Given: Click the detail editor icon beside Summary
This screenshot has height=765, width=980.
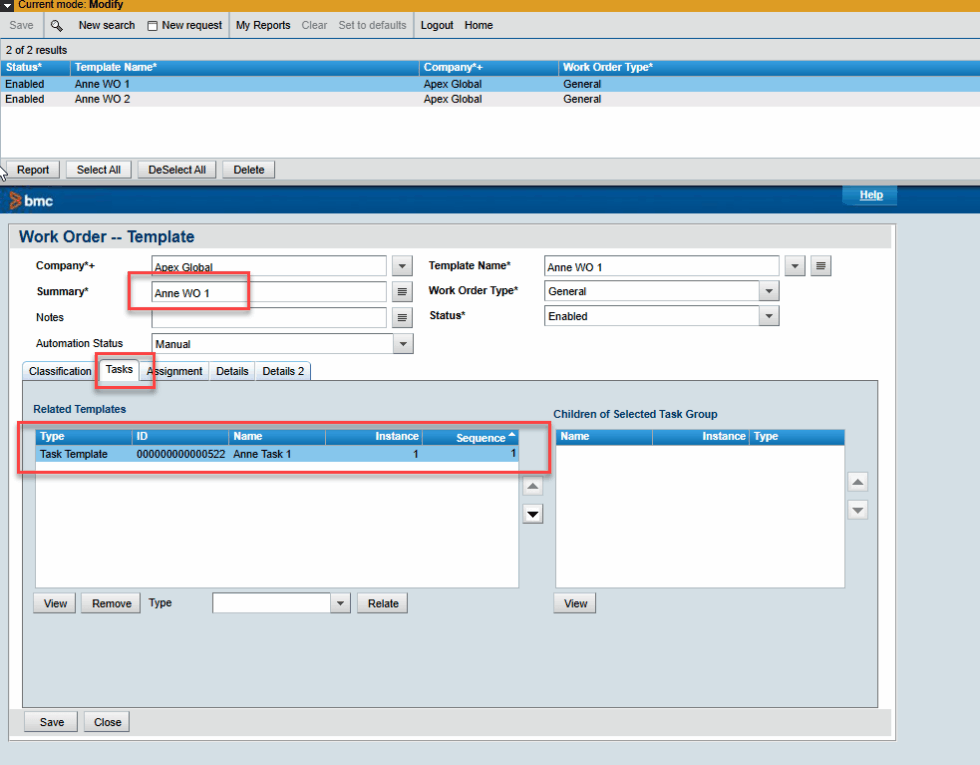Looking at the screenshot, I should [x=401, y=291].
